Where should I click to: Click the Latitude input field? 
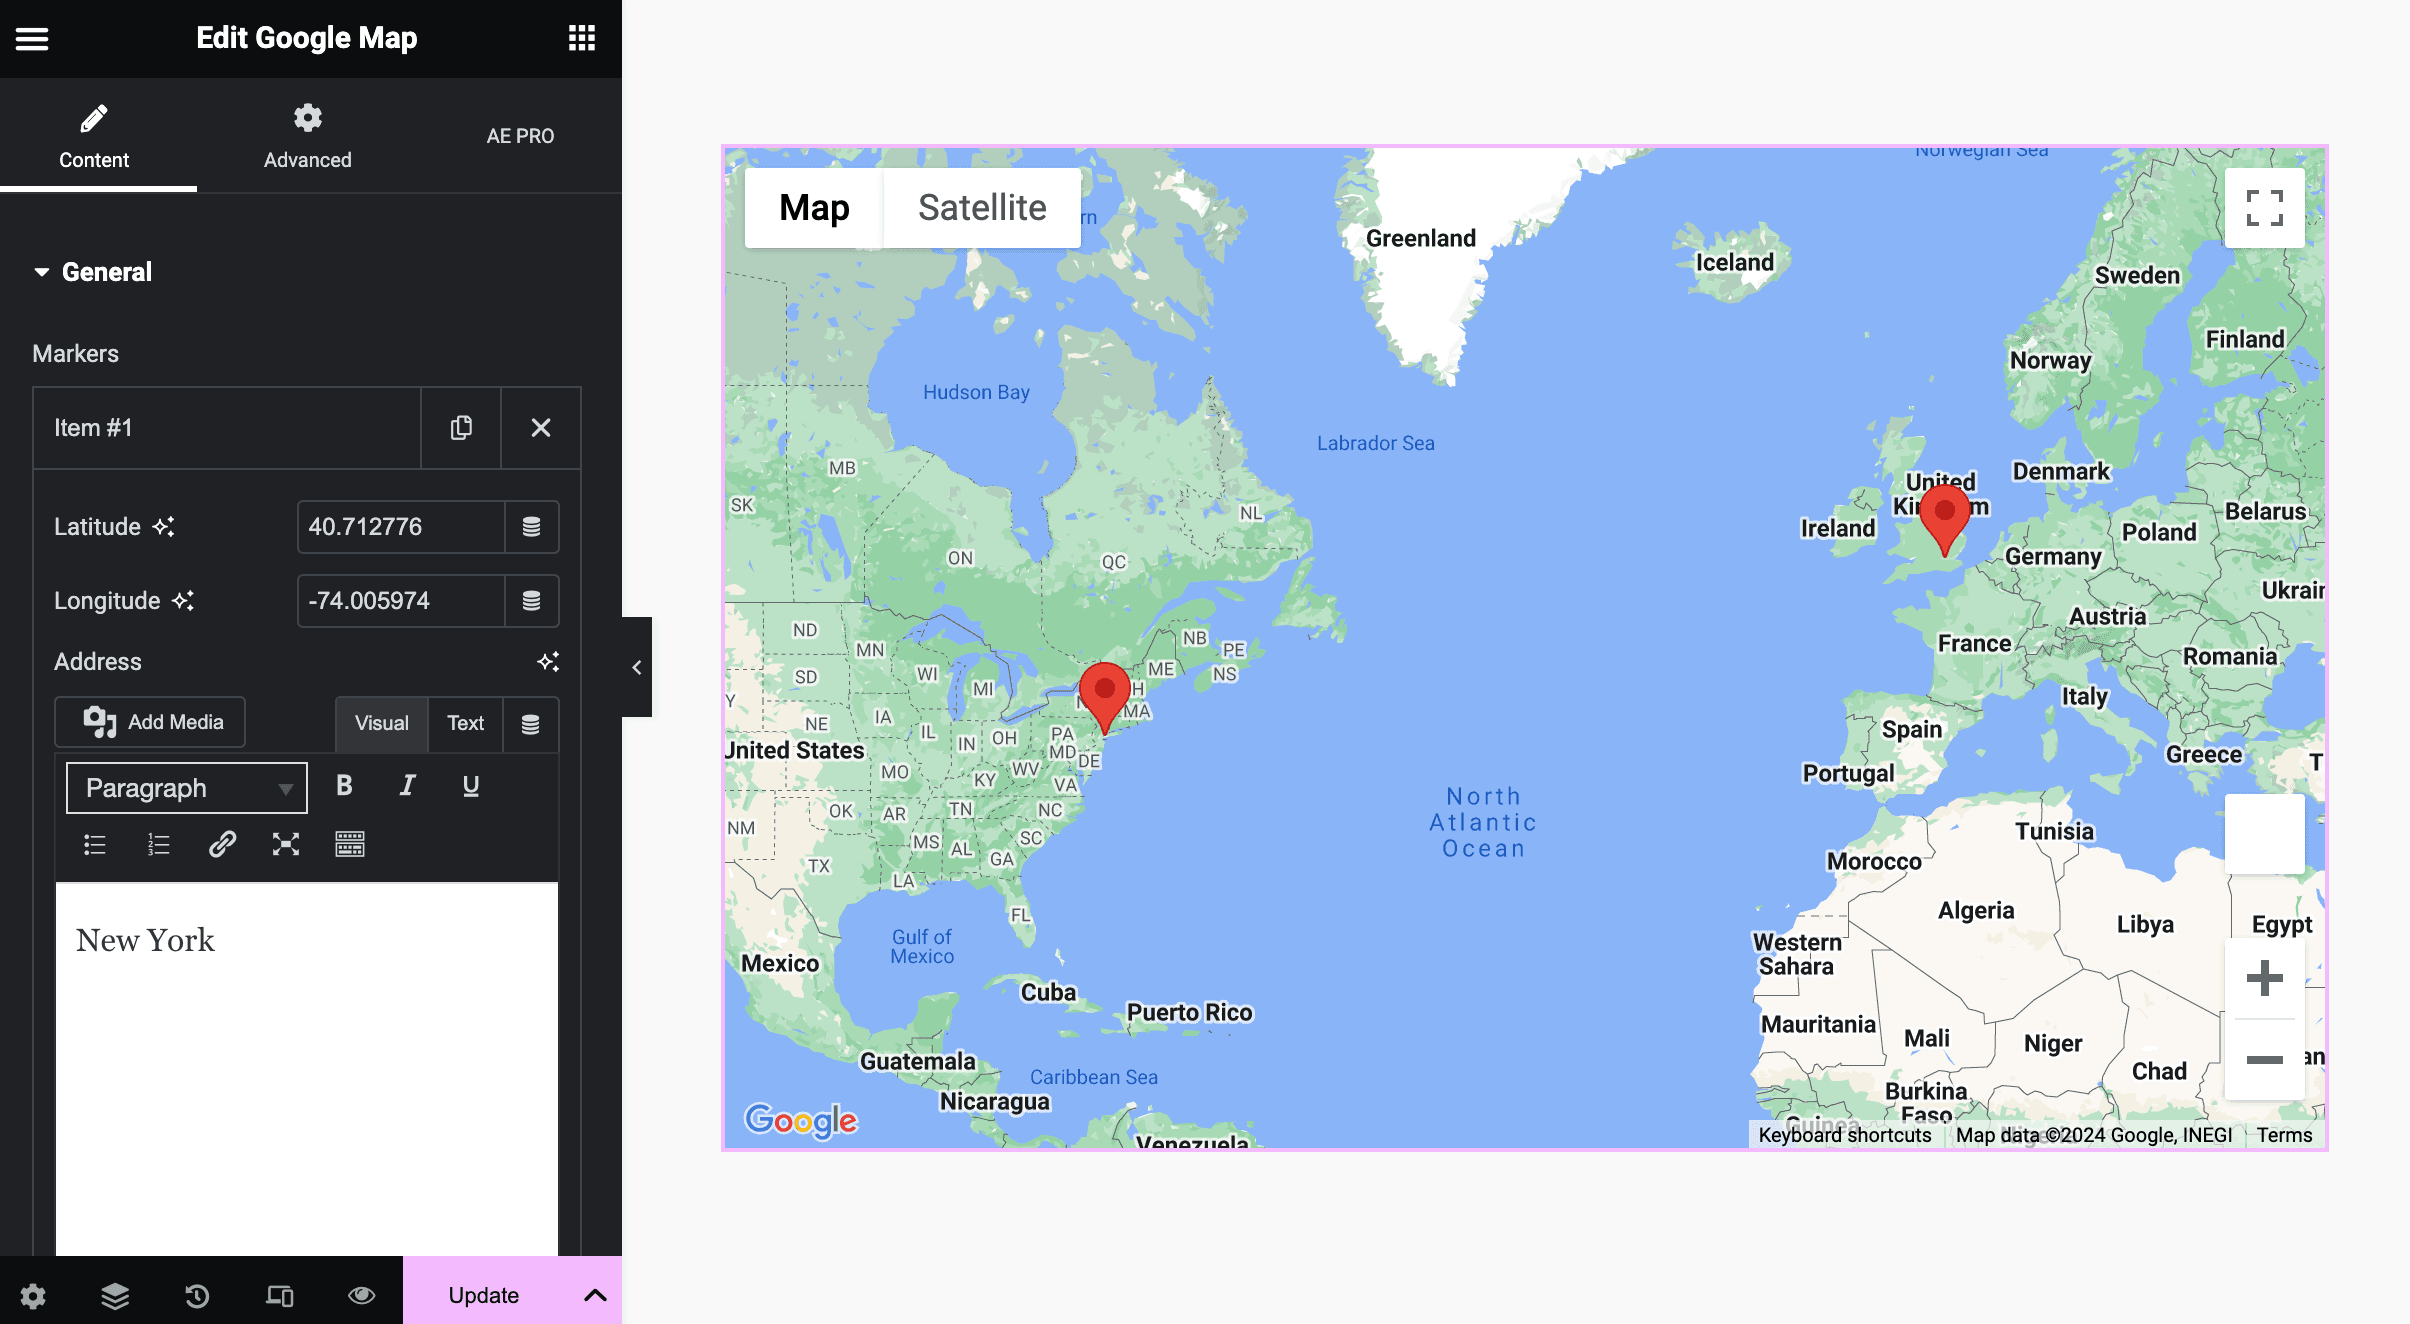[401, 527]
